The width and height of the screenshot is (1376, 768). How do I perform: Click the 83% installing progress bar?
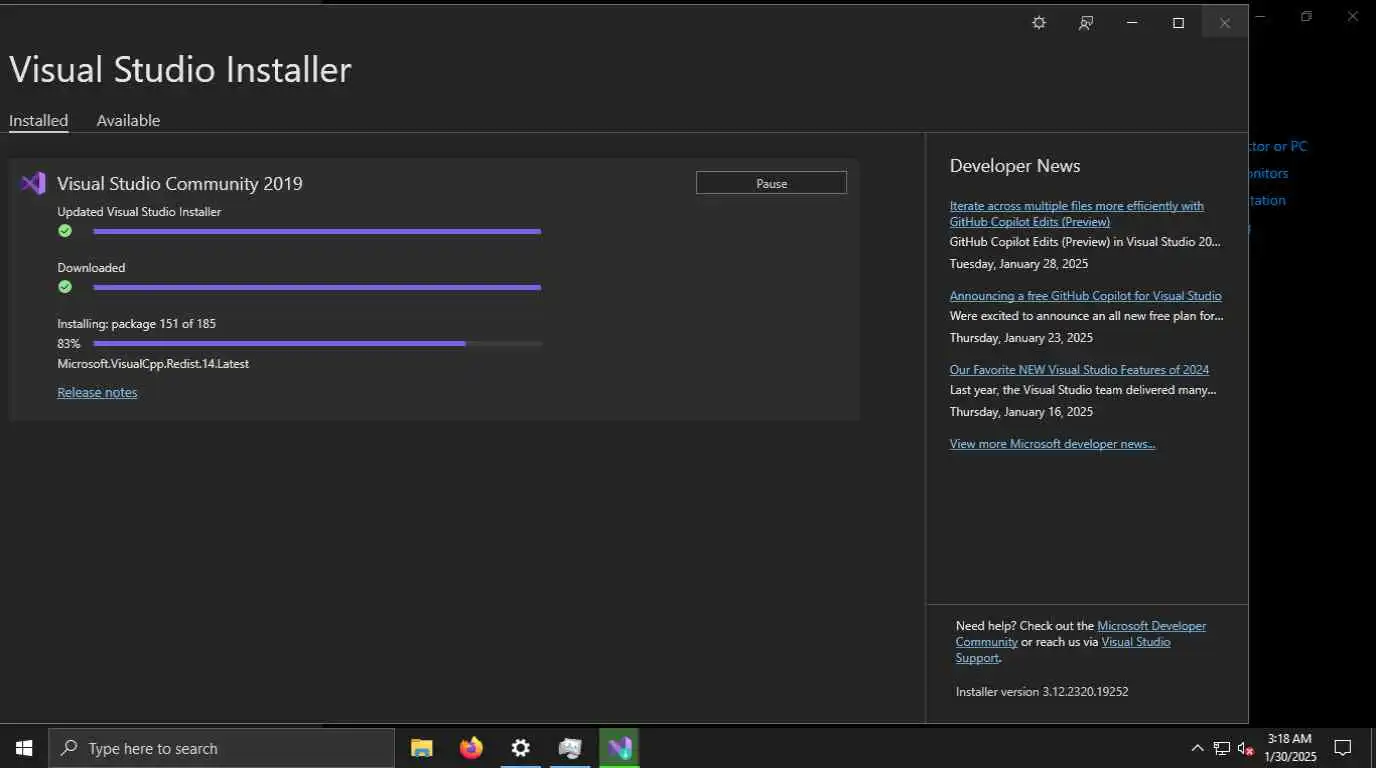[x=317, y=343]
